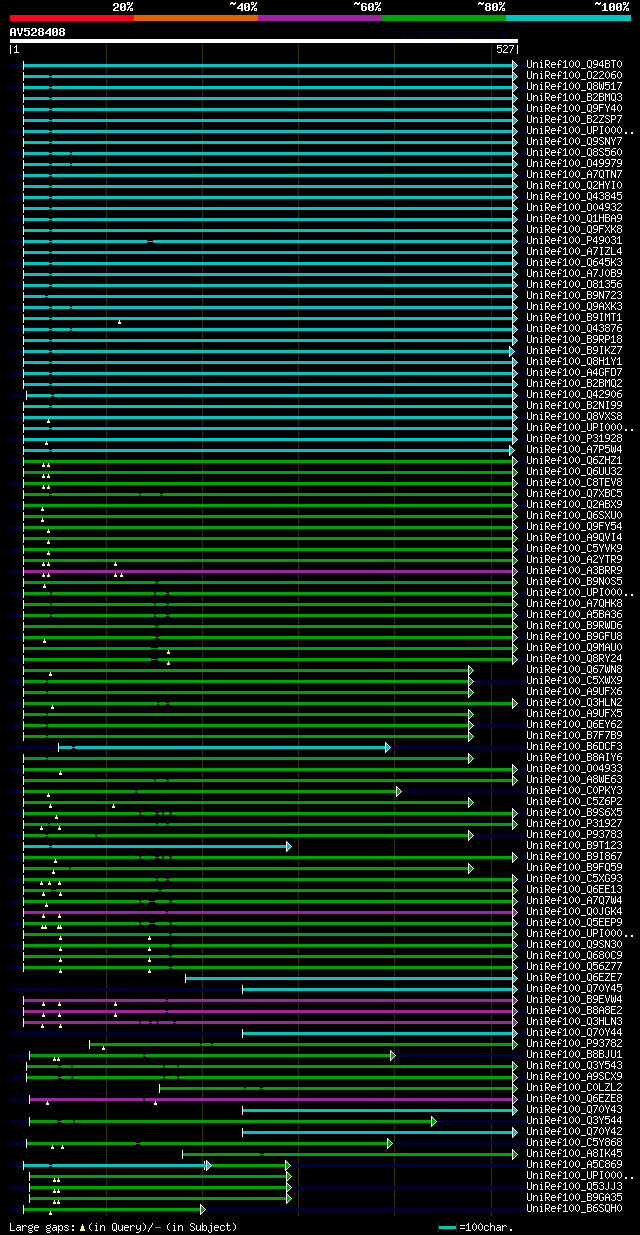The image size is (640, 1235).
Task: Choose the UniRef100_P49031 hit label
Action: (575, 240)
